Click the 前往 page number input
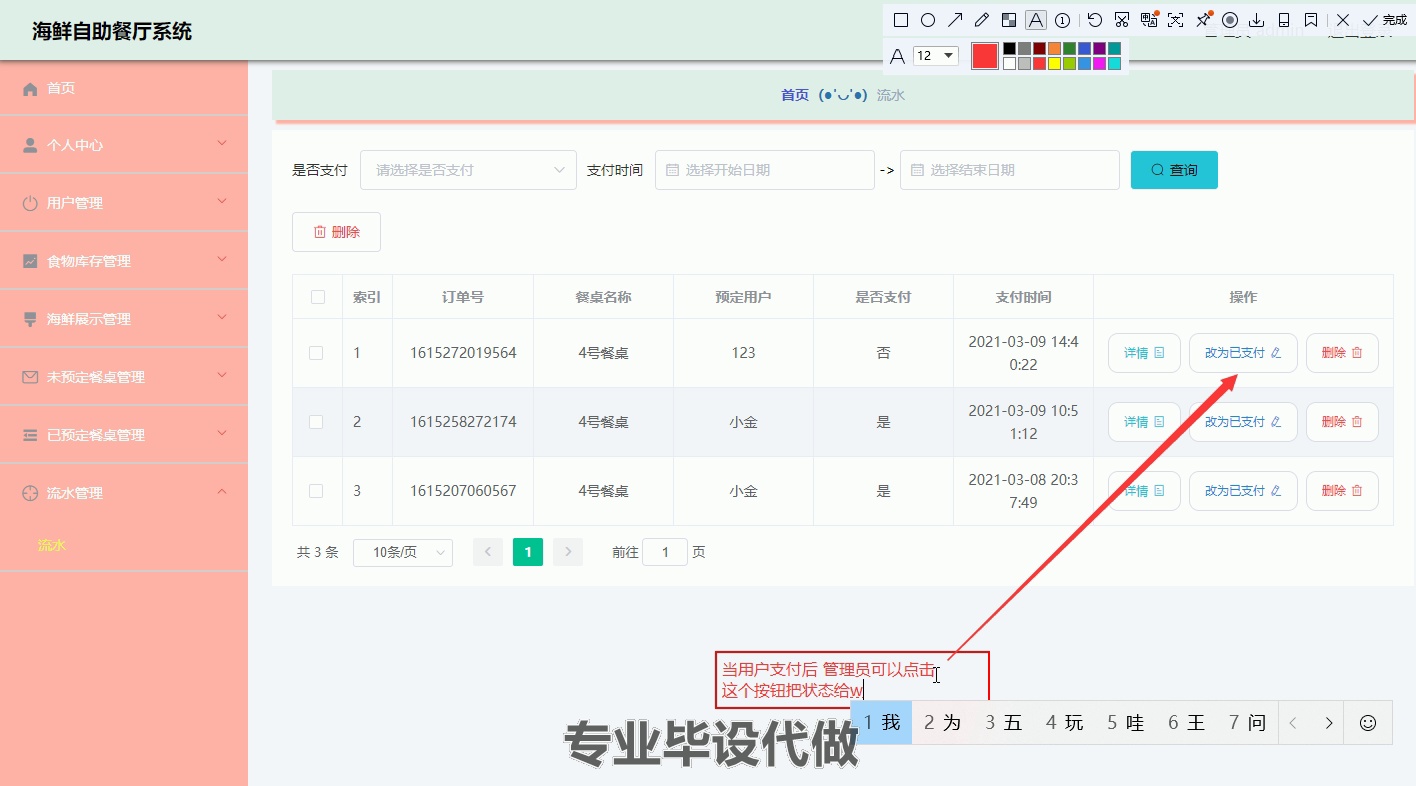Viewport: 1416px width, 786px height. [665, 552]
